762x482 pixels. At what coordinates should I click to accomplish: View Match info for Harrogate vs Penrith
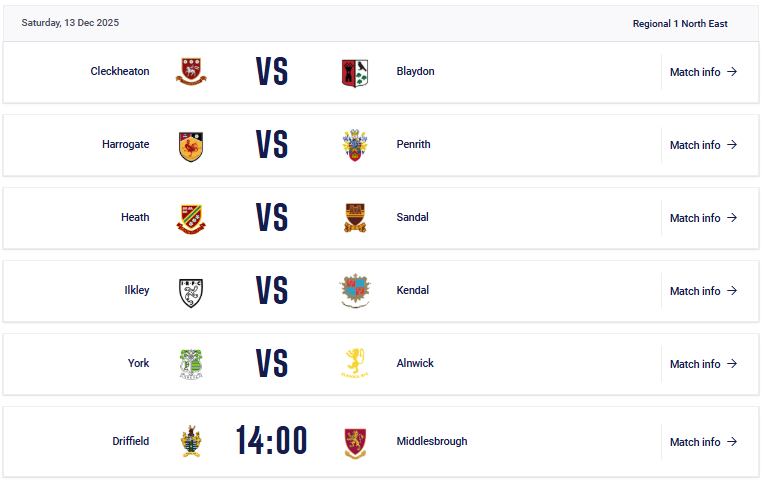[x=703, y=145]
